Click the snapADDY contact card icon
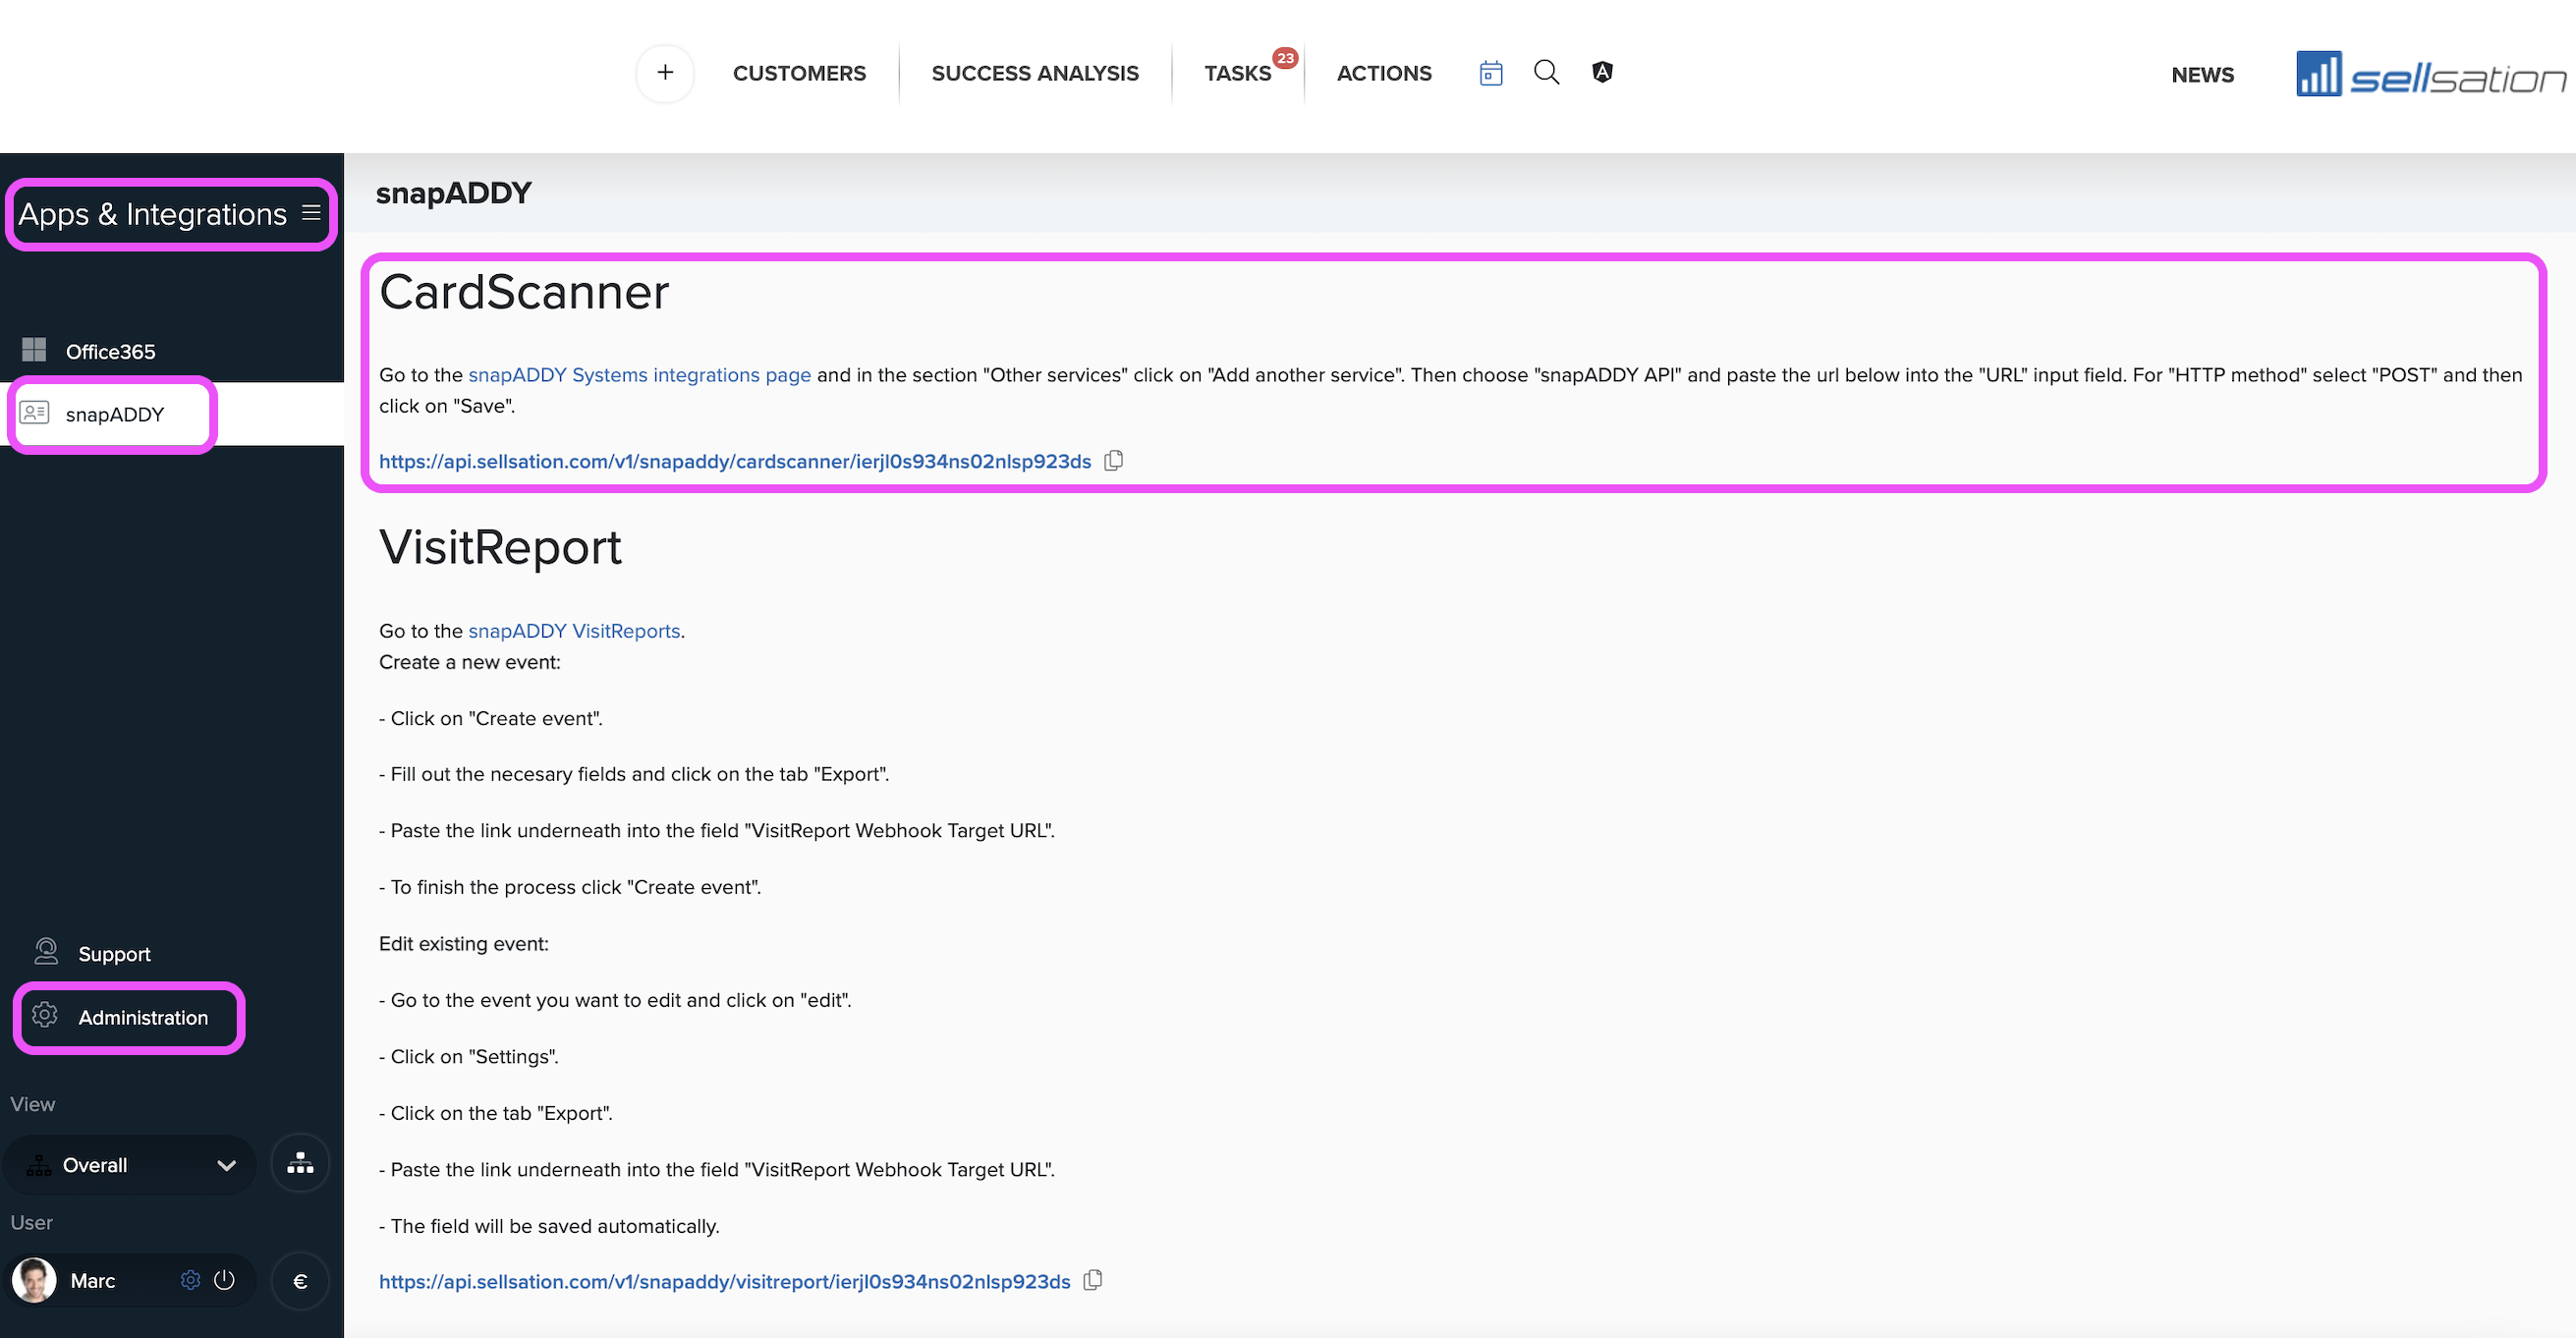The image size is (2576, 1338). (34, 413)
